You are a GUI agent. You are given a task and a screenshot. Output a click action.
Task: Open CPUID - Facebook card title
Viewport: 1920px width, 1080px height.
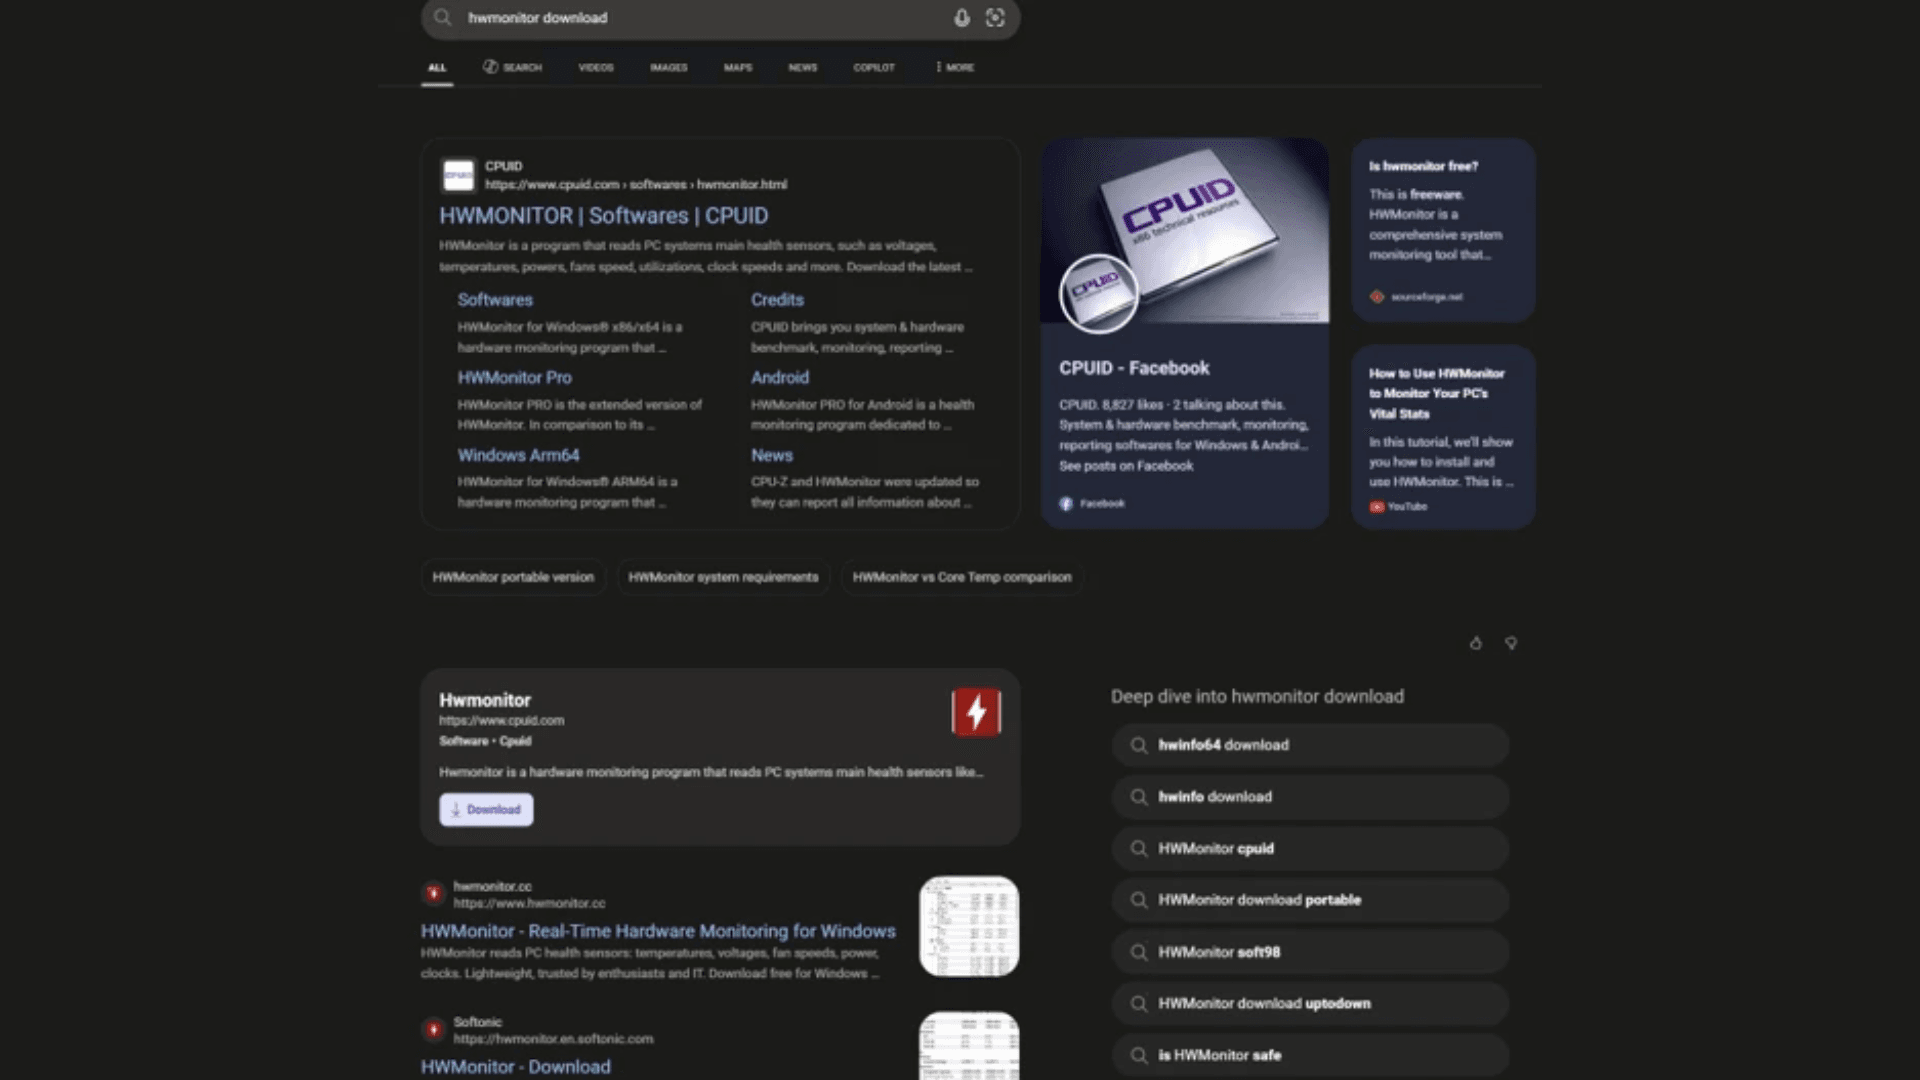1134,368
